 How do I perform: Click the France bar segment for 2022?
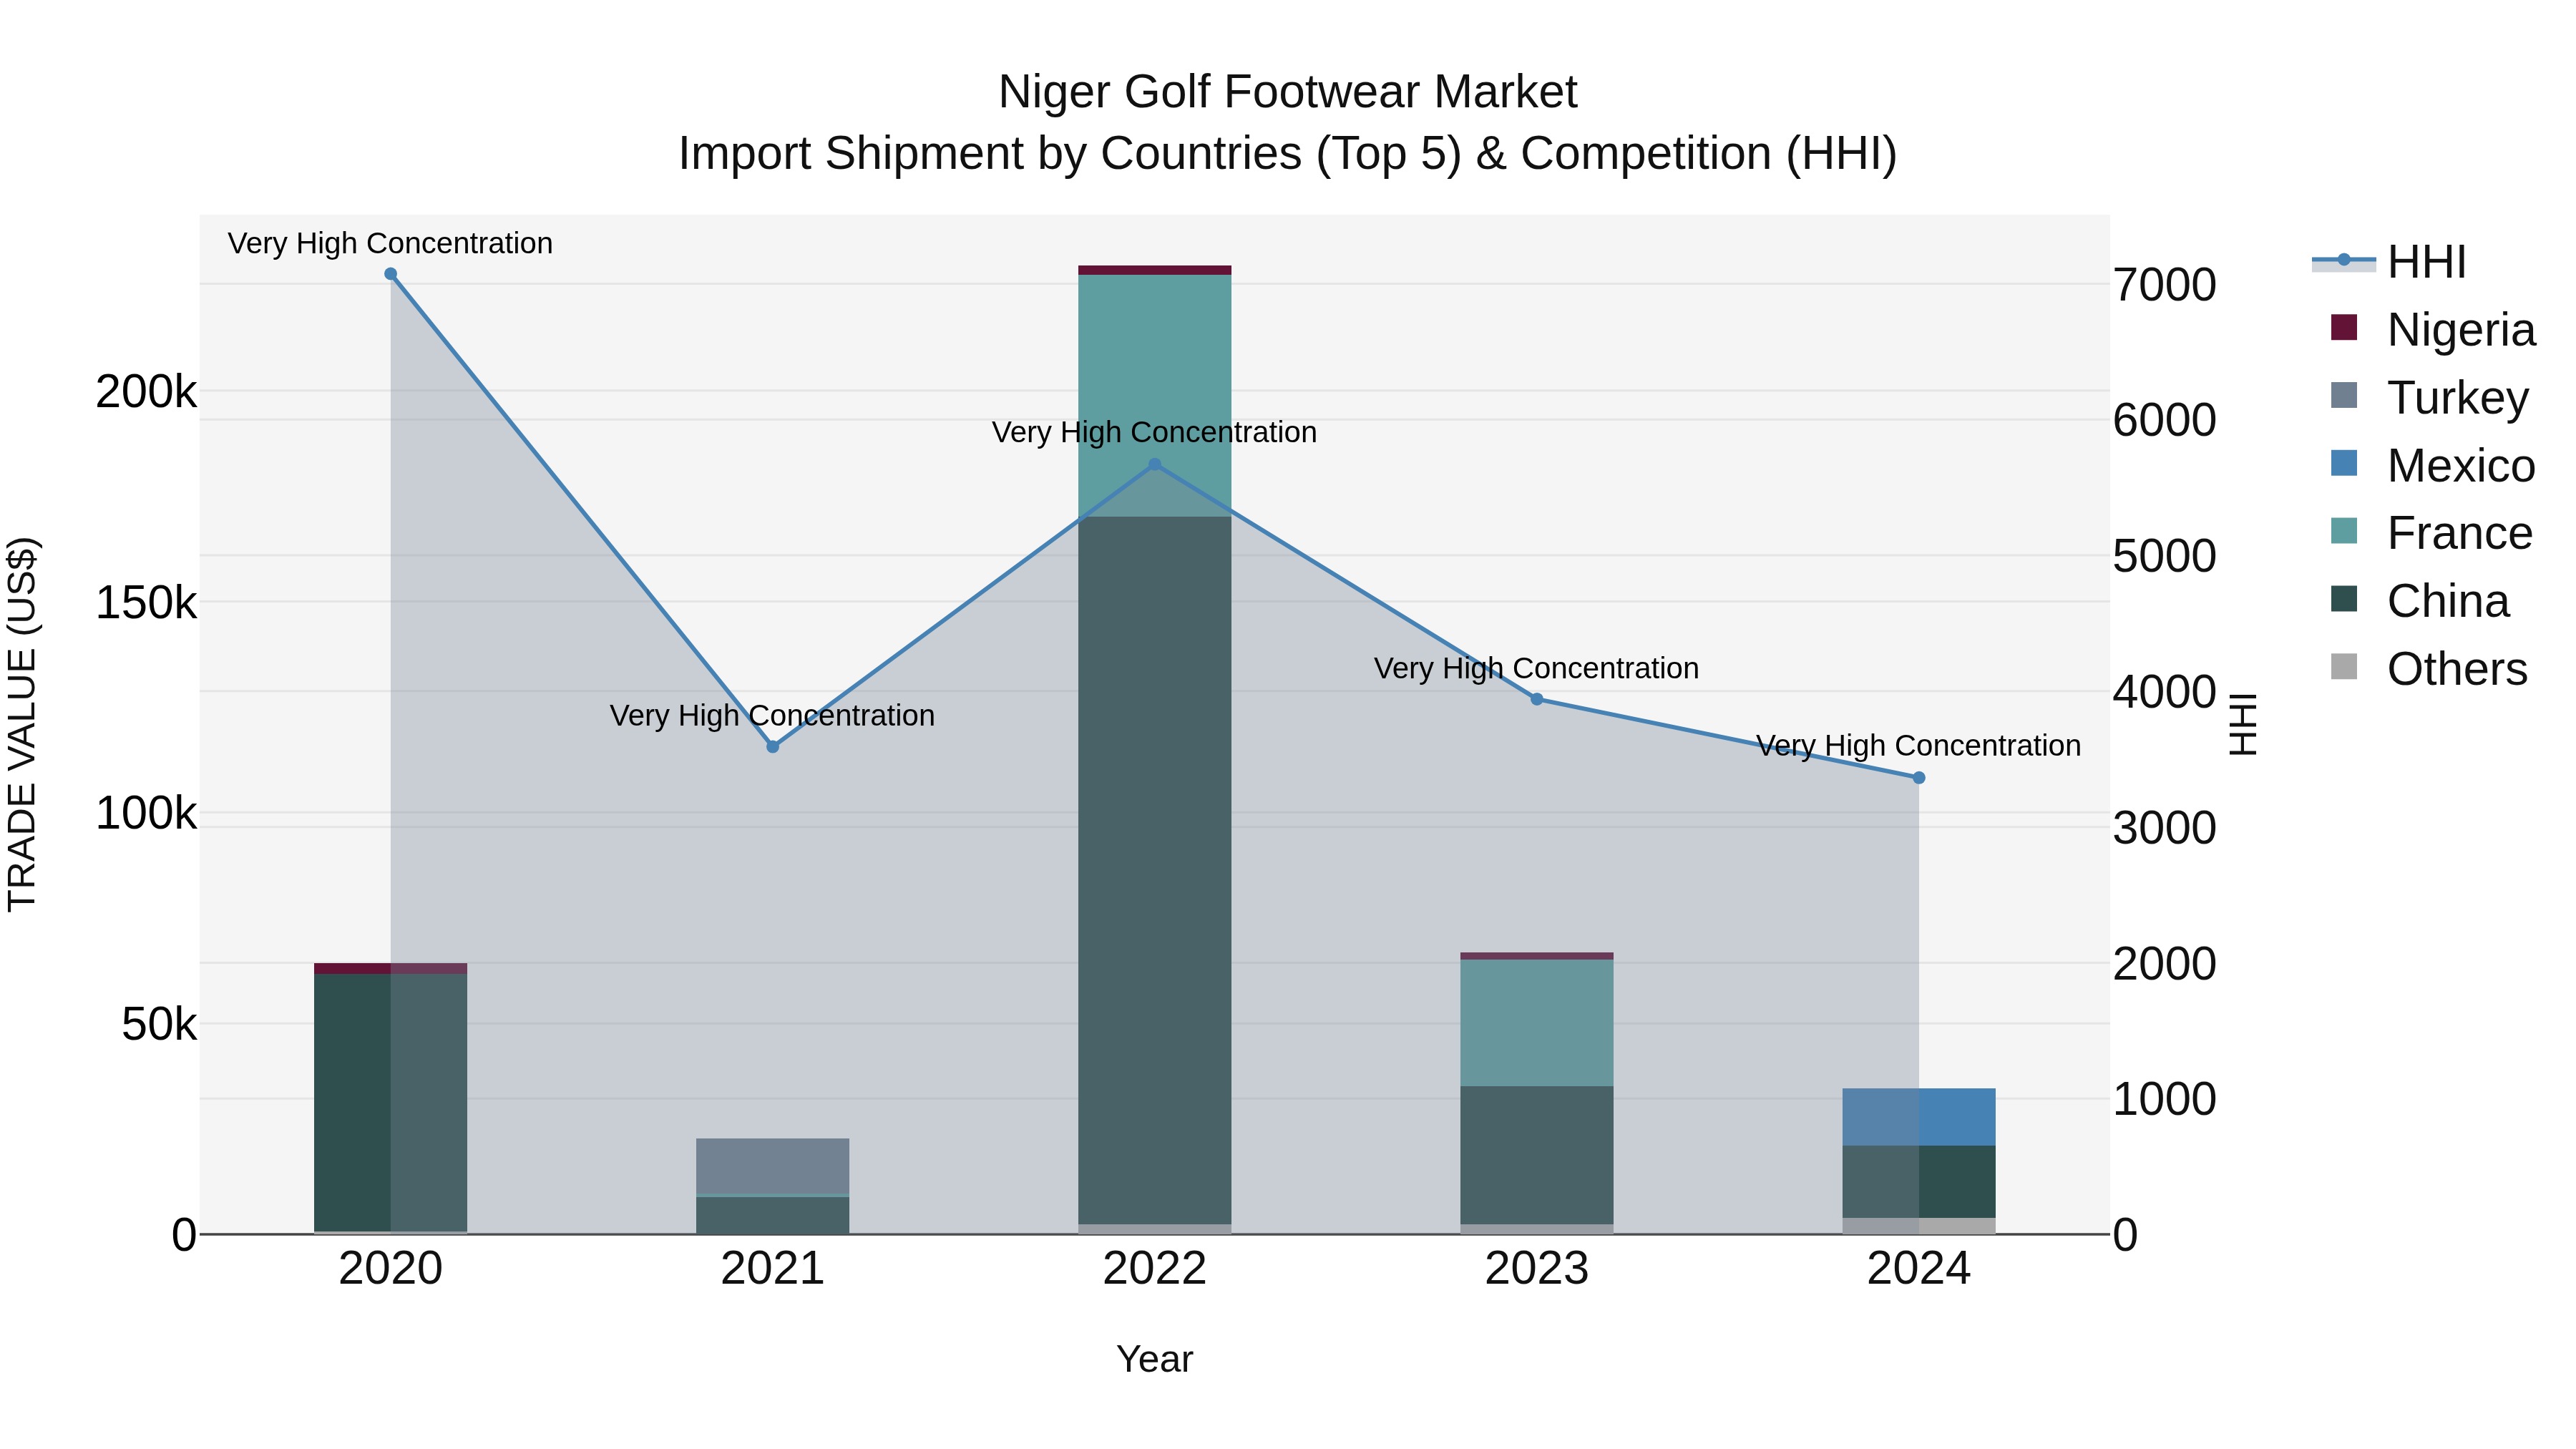tap(1155, 396)
